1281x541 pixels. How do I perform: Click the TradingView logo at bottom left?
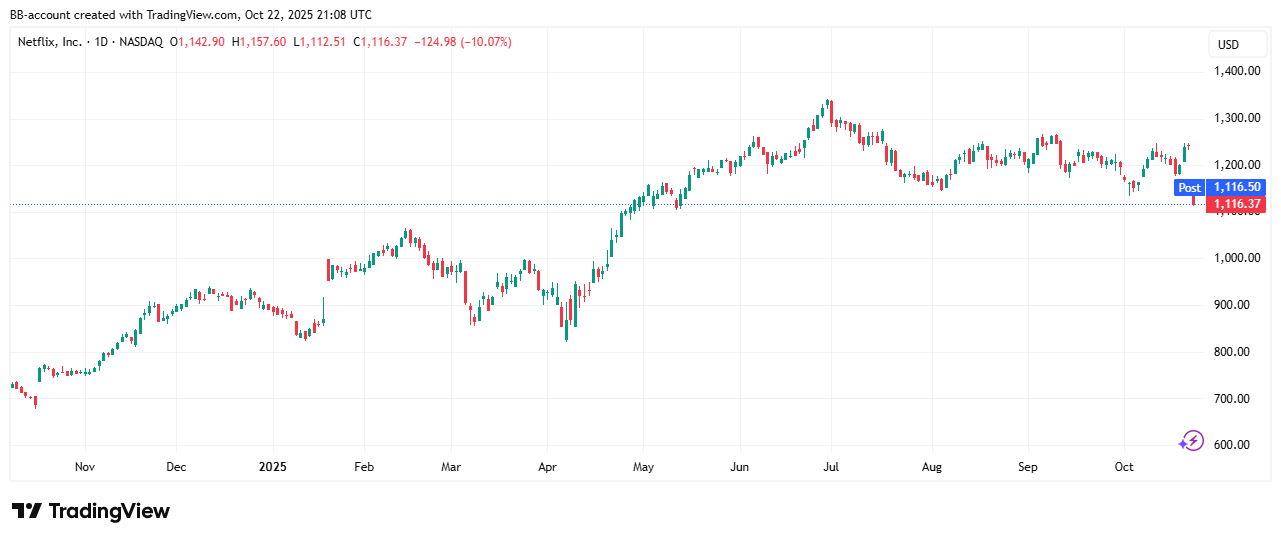click(91, 511)
